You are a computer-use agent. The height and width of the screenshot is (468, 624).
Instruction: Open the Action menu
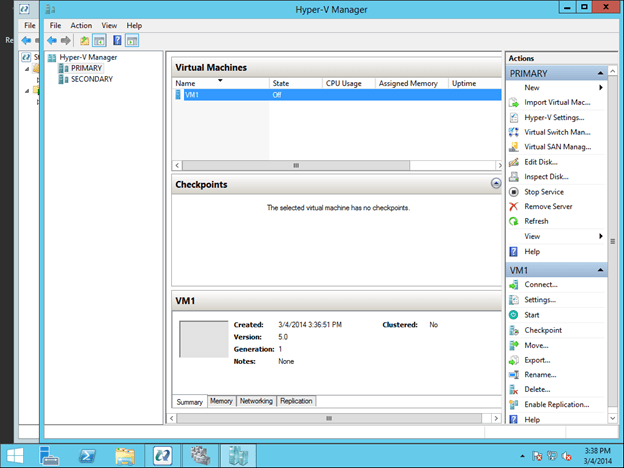(x=81, y=25)
